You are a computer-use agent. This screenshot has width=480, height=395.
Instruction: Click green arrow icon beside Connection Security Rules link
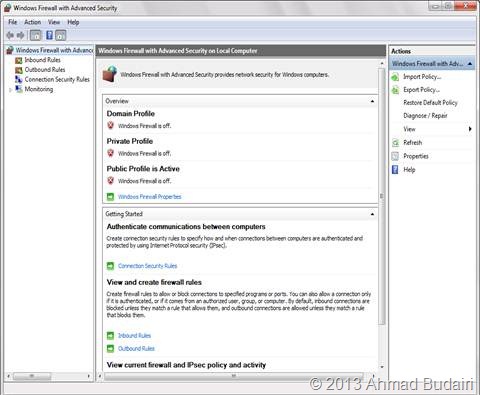click(x=110, y=266)
